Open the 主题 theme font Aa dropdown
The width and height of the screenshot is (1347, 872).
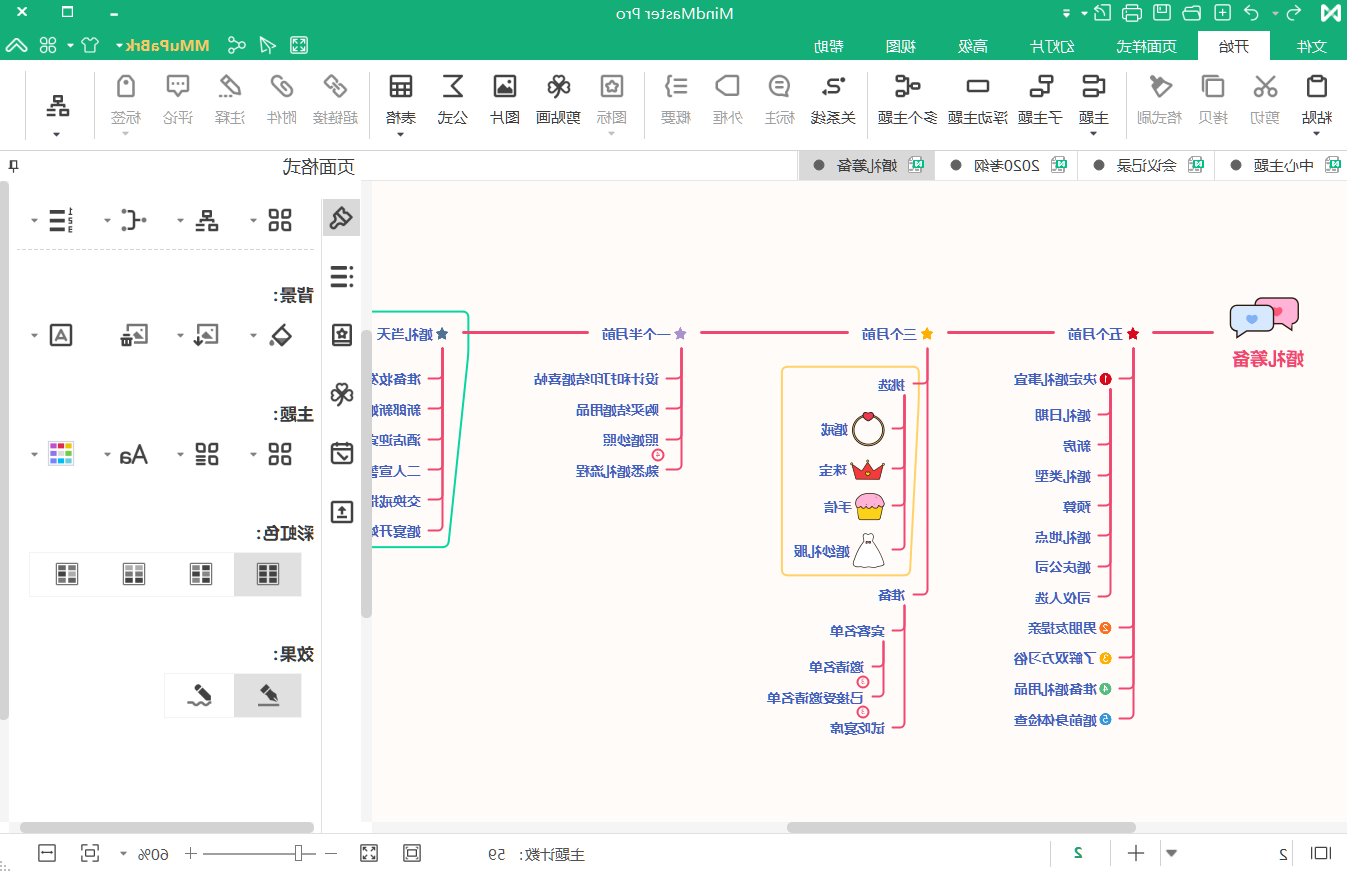click(x=108, y=455)
